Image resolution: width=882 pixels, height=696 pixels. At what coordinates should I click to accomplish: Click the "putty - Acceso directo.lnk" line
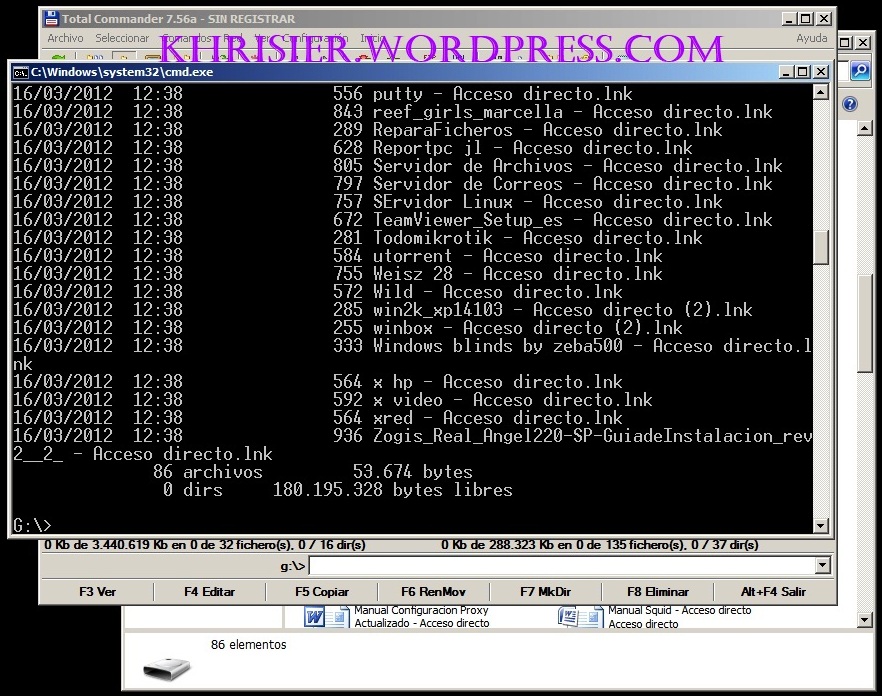(323, 93)
